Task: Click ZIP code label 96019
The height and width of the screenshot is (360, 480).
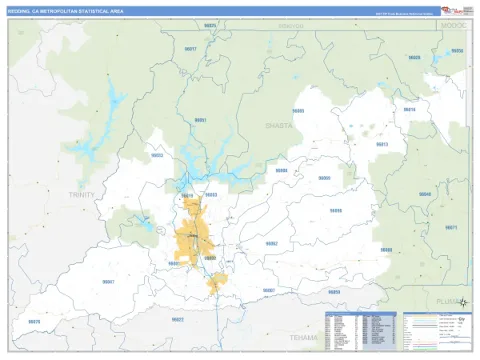Action: point(187,196)
